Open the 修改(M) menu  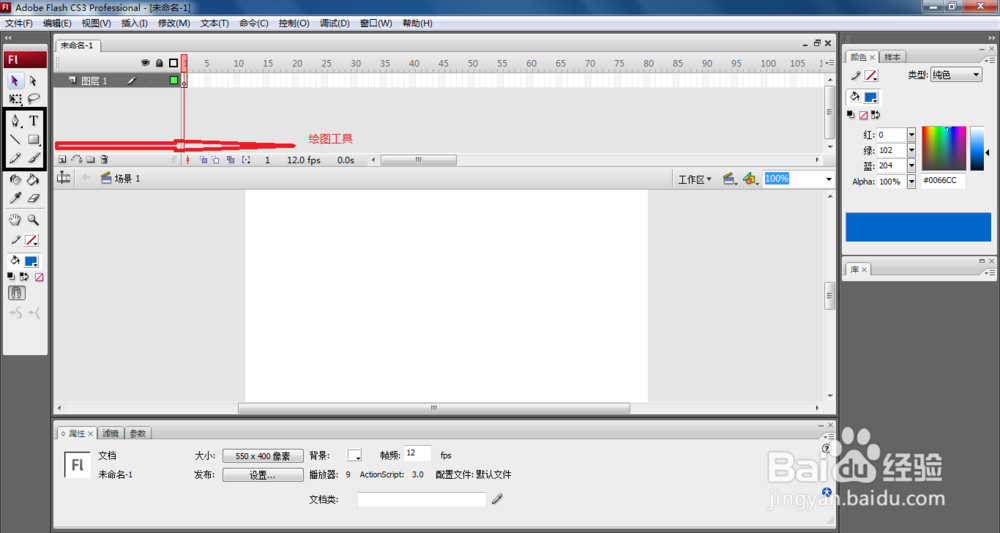(174, 23)
